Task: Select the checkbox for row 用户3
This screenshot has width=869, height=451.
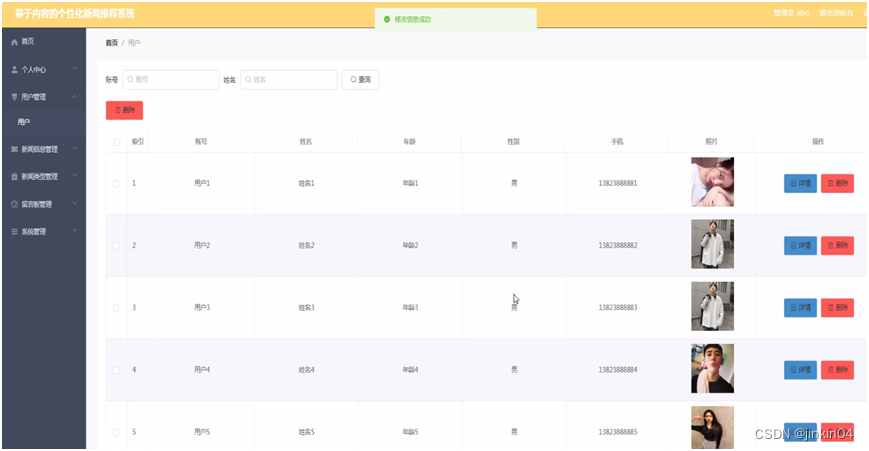Action: click(x=116, y=308)
